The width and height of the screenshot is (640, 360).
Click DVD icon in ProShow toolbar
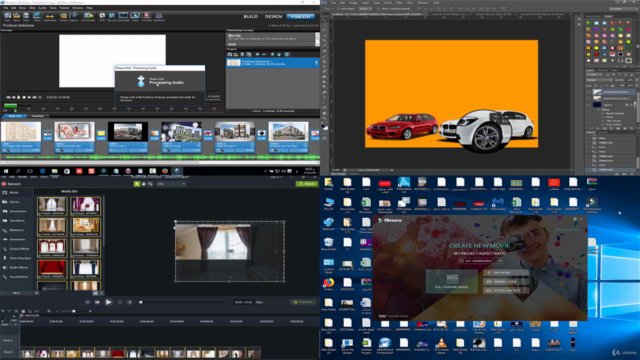[x=102, y=16]
